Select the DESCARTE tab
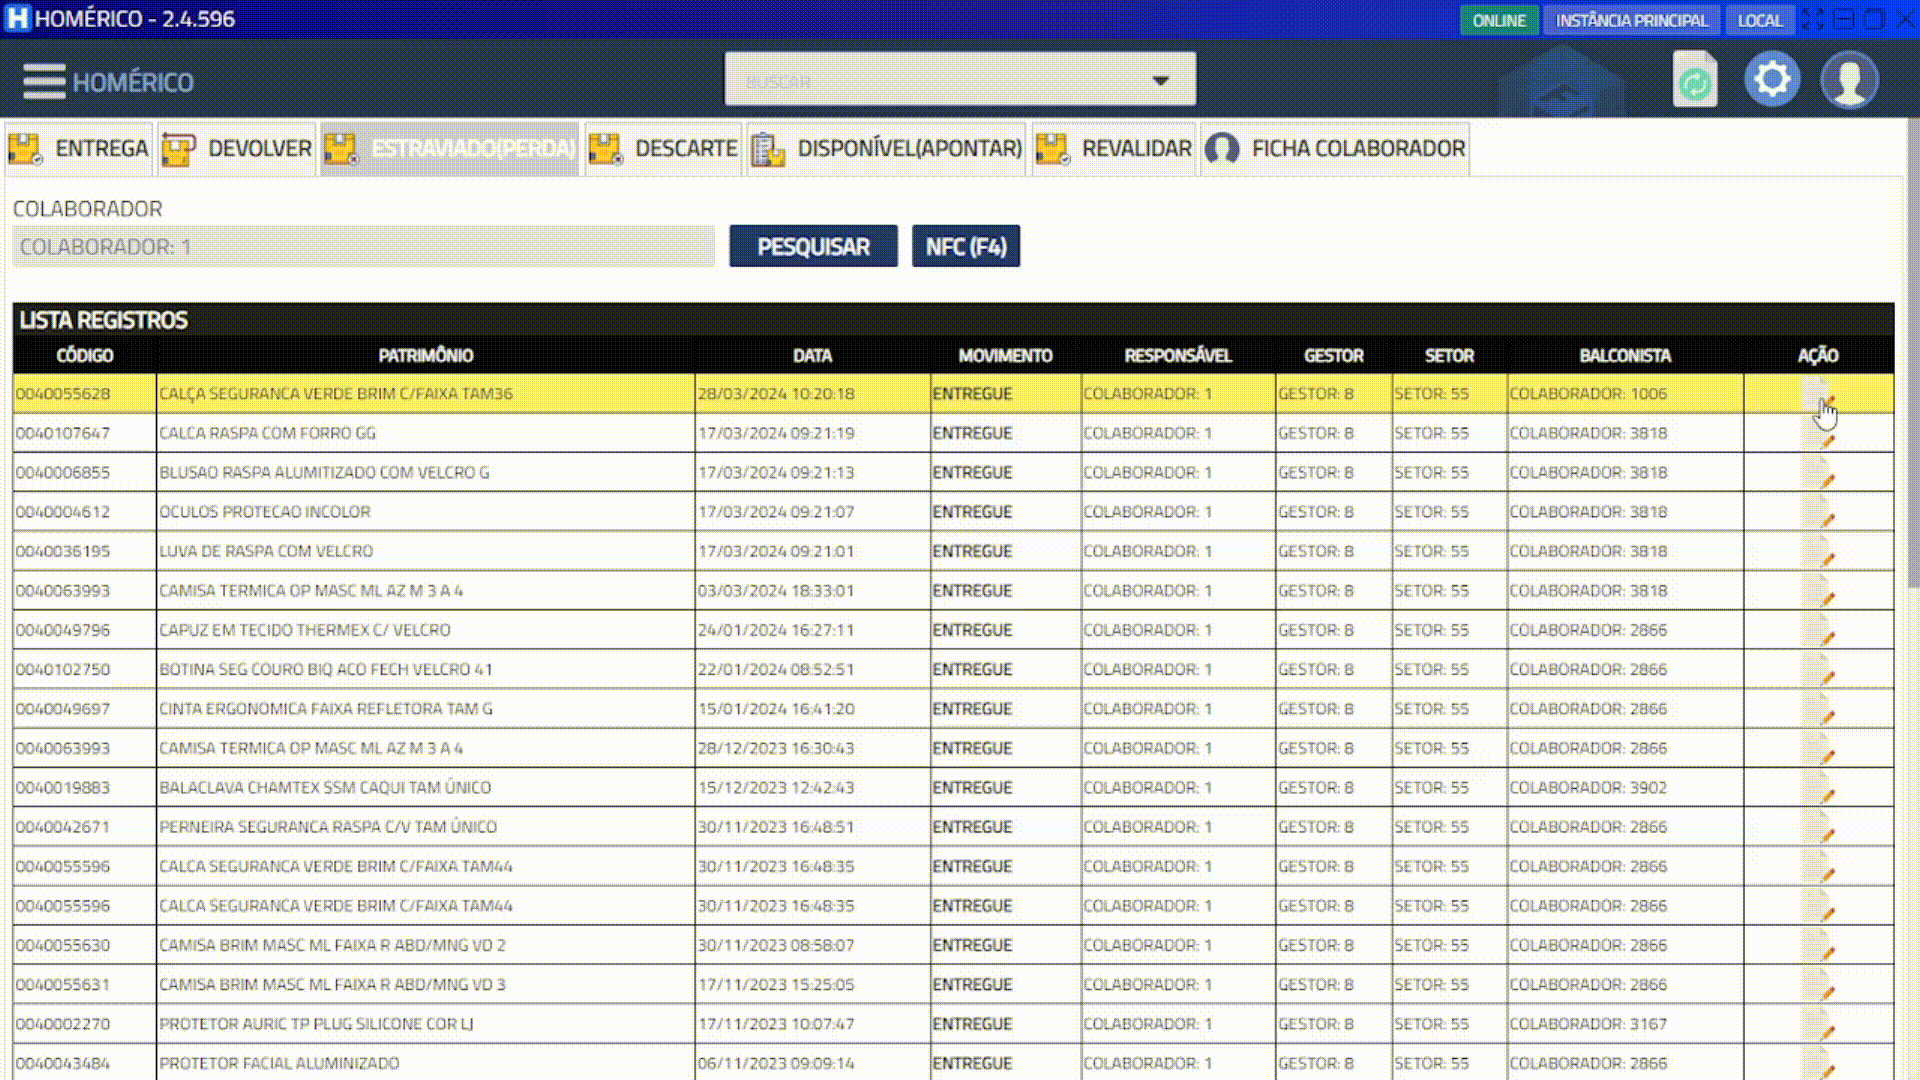Image resolution: width=1920 pixels, height=1080 pixels. tap(663, 149)
